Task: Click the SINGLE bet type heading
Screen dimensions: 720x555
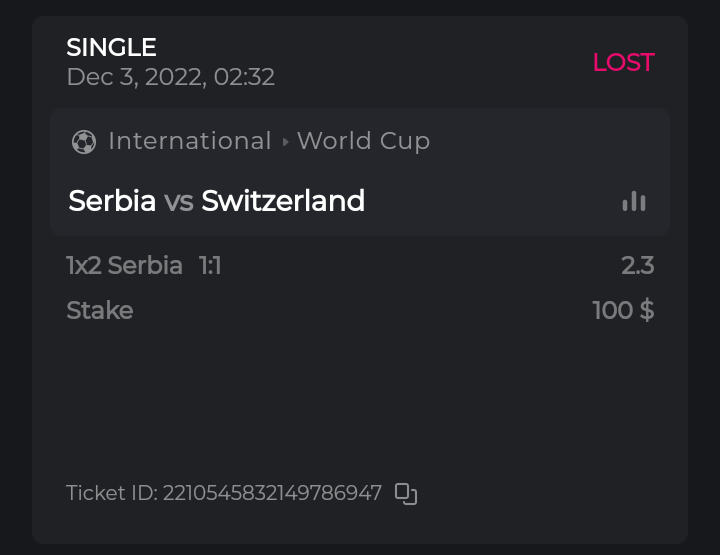Action: click(x=111, y=47)
